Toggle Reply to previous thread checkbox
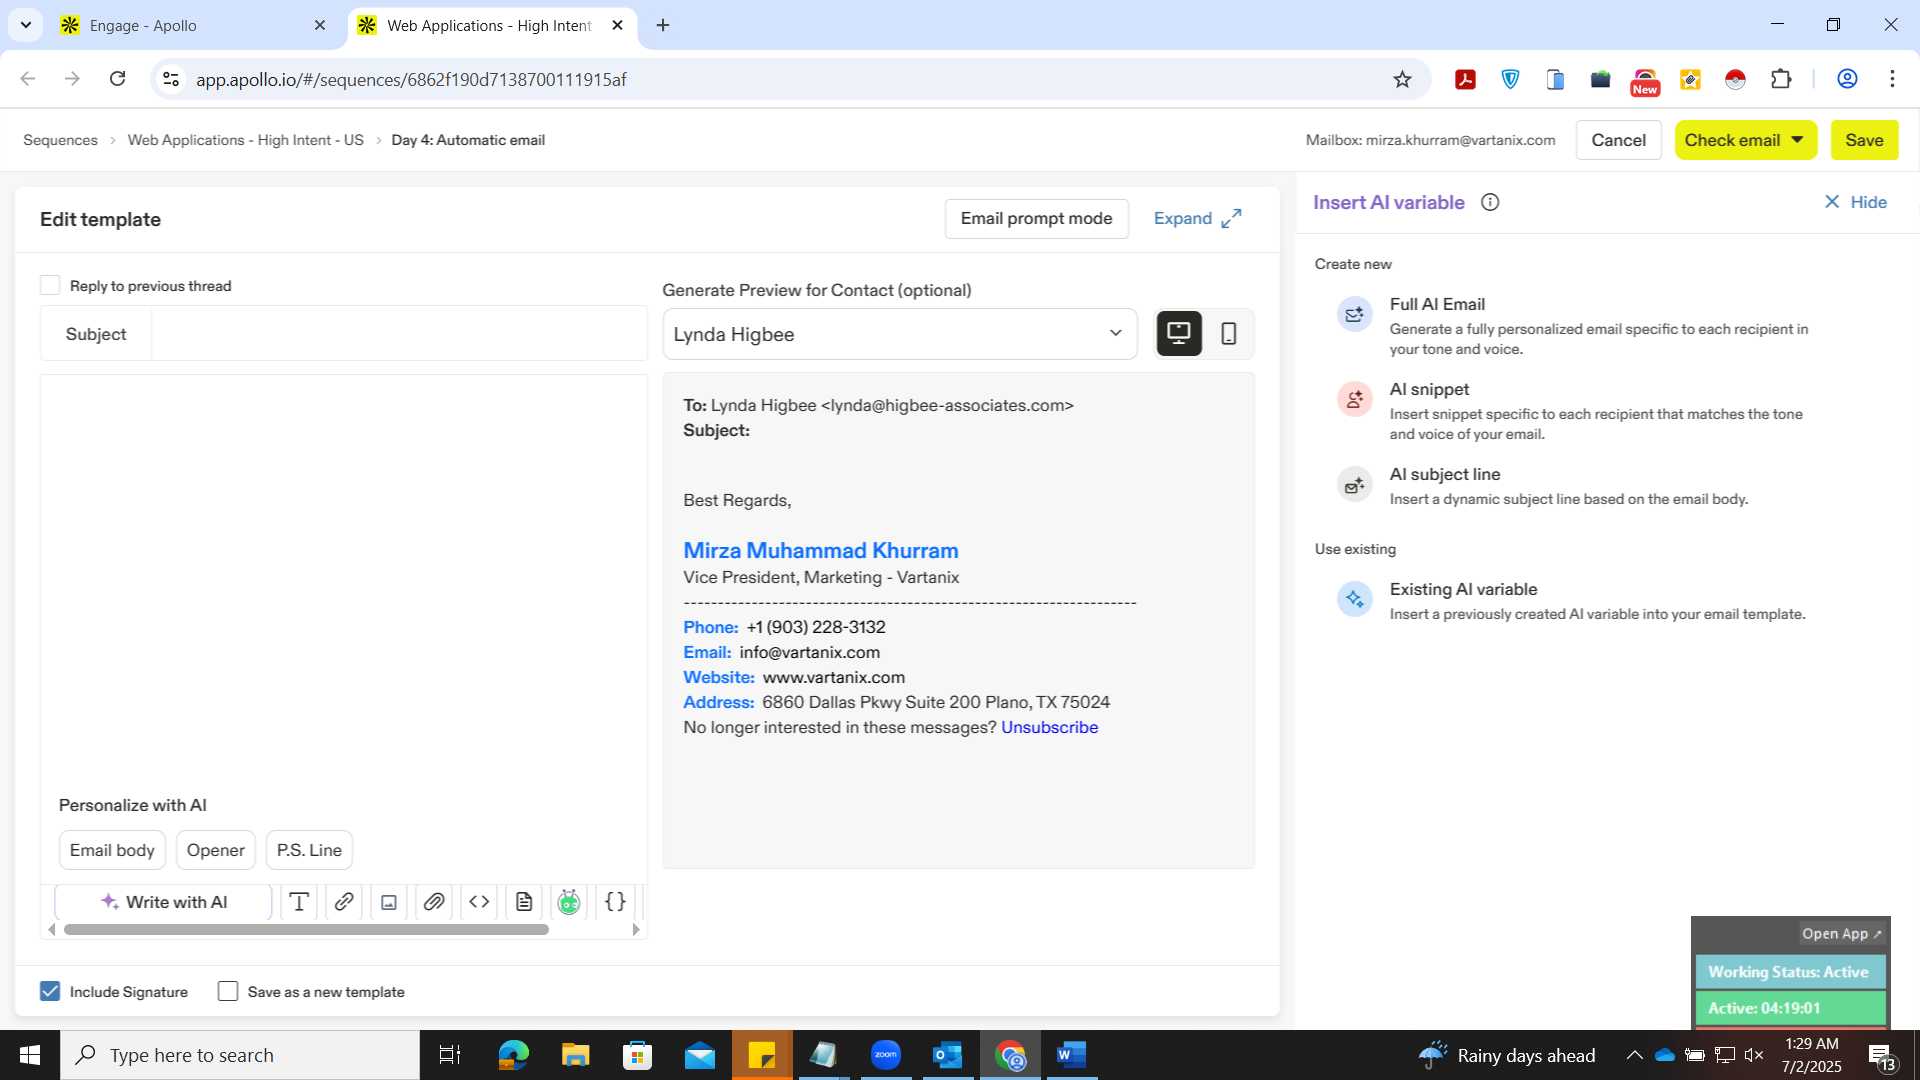 [x=50, y=286]
